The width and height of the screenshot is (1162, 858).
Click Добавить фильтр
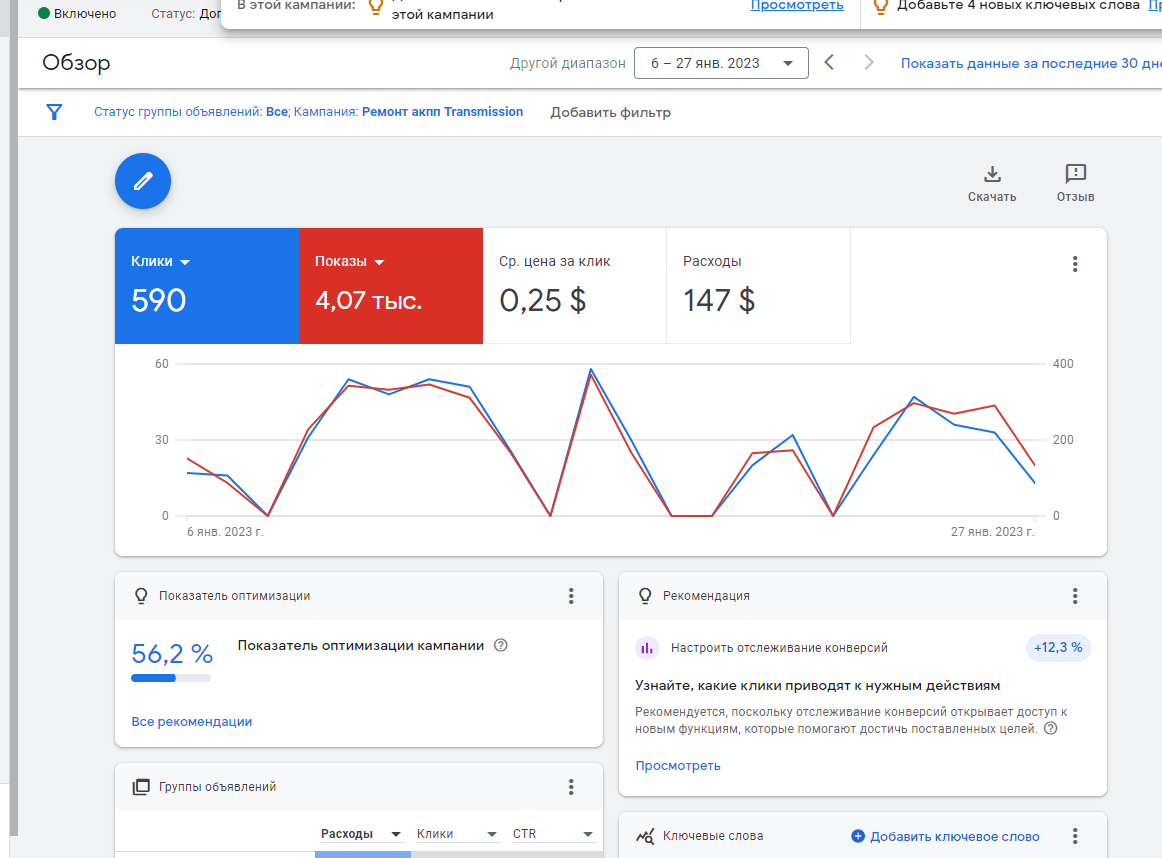click(611, 113)
